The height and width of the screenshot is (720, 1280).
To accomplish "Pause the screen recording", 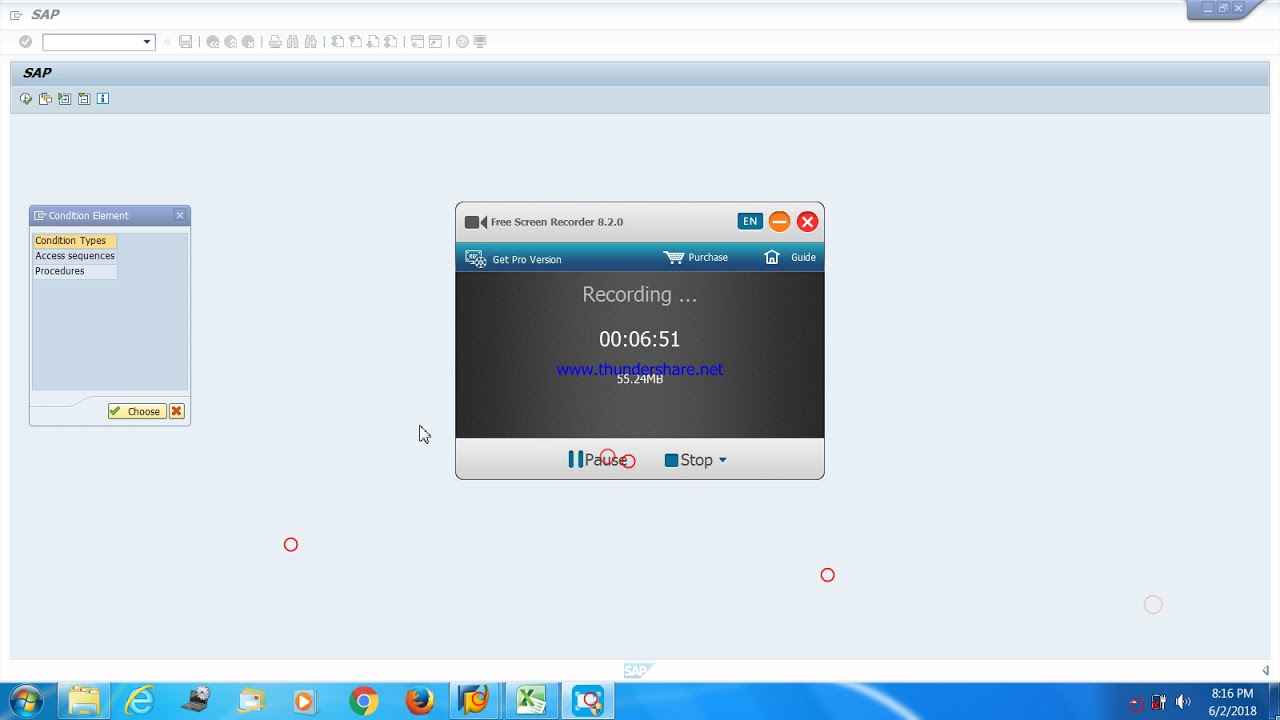I will click(x=598, y=460).
